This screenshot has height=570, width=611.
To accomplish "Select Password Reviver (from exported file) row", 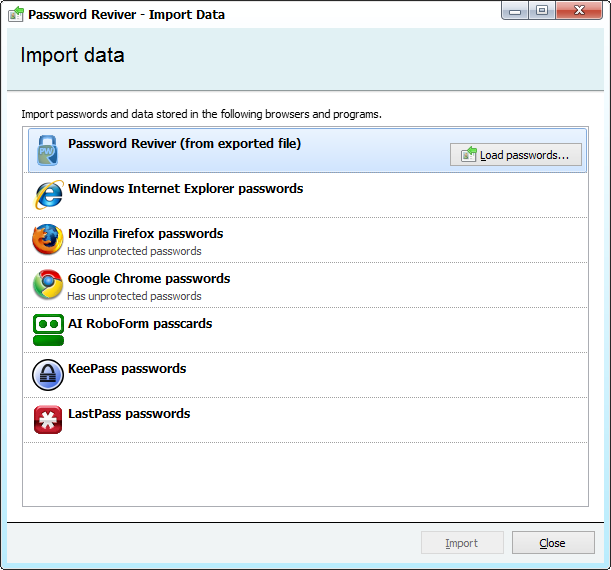I will 307,150.
